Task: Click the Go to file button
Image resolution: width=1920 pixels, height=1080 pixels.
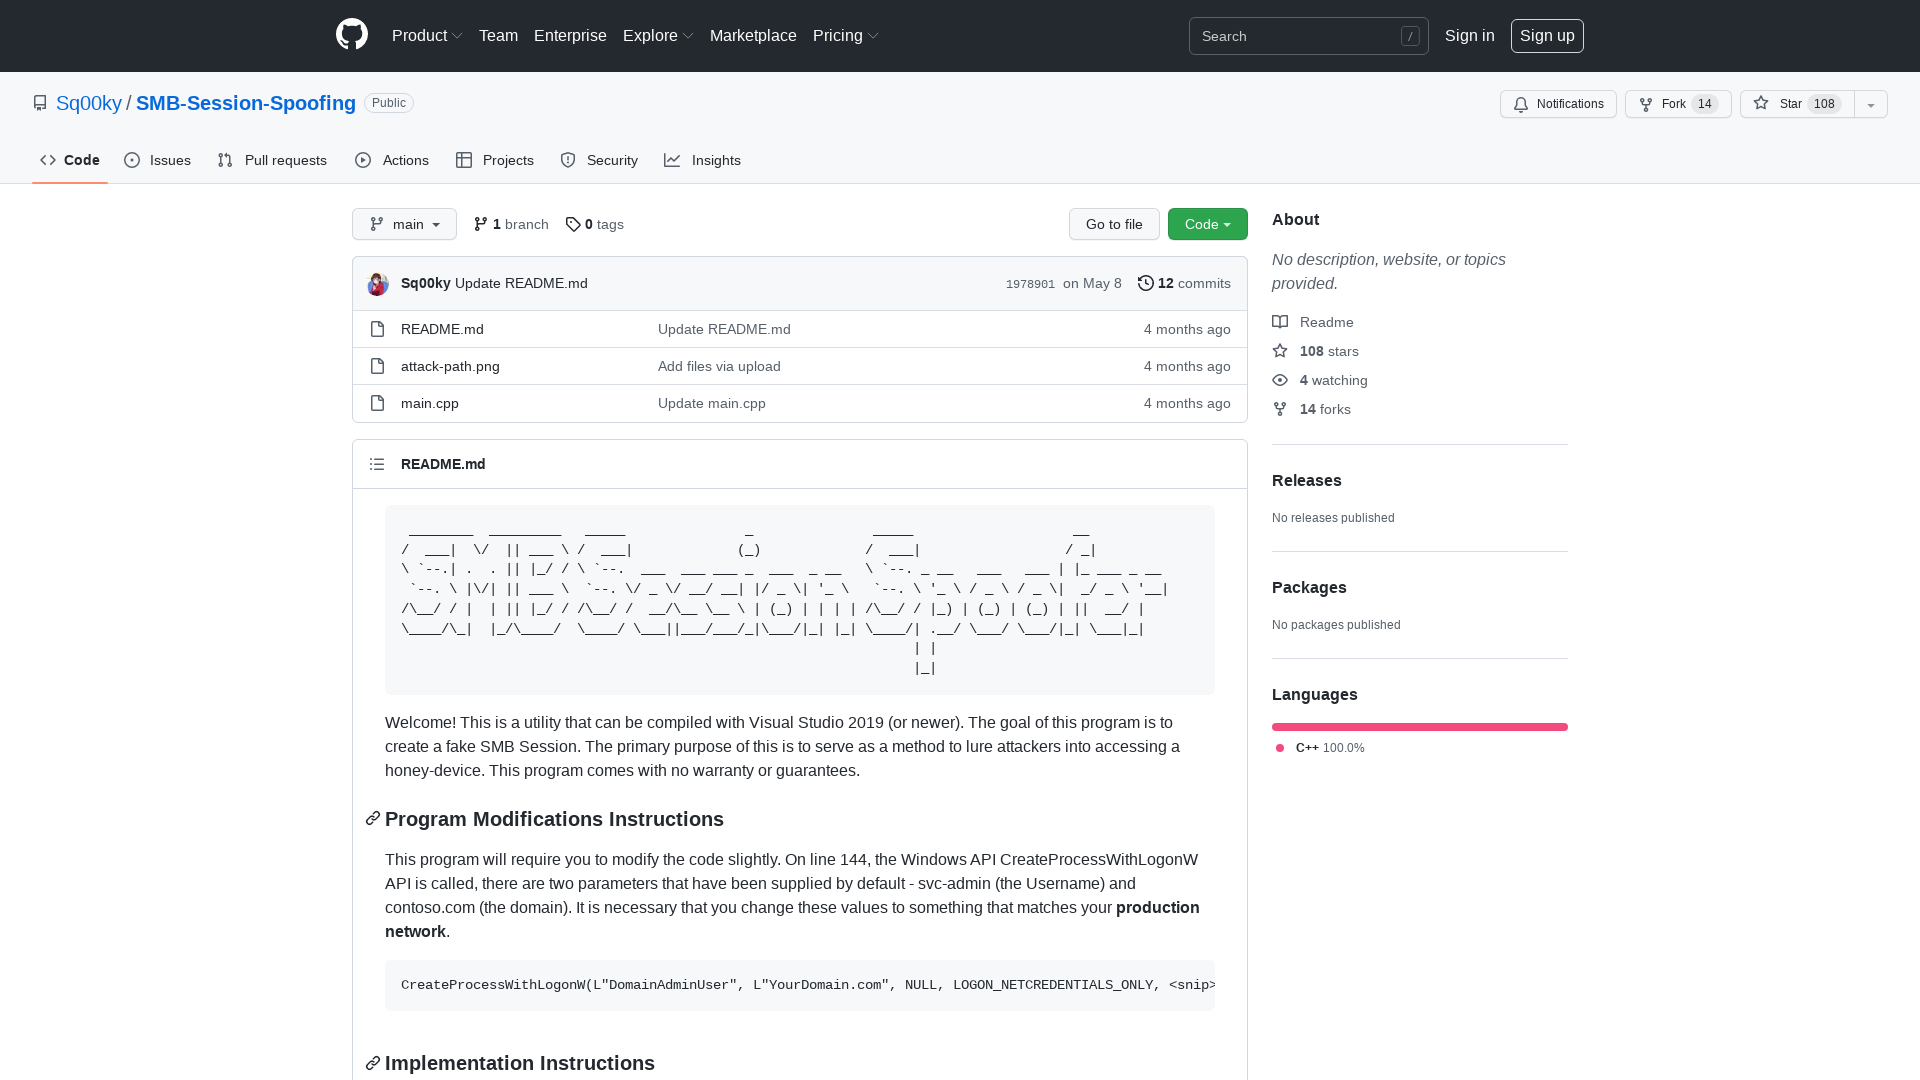Action: 1114,224
